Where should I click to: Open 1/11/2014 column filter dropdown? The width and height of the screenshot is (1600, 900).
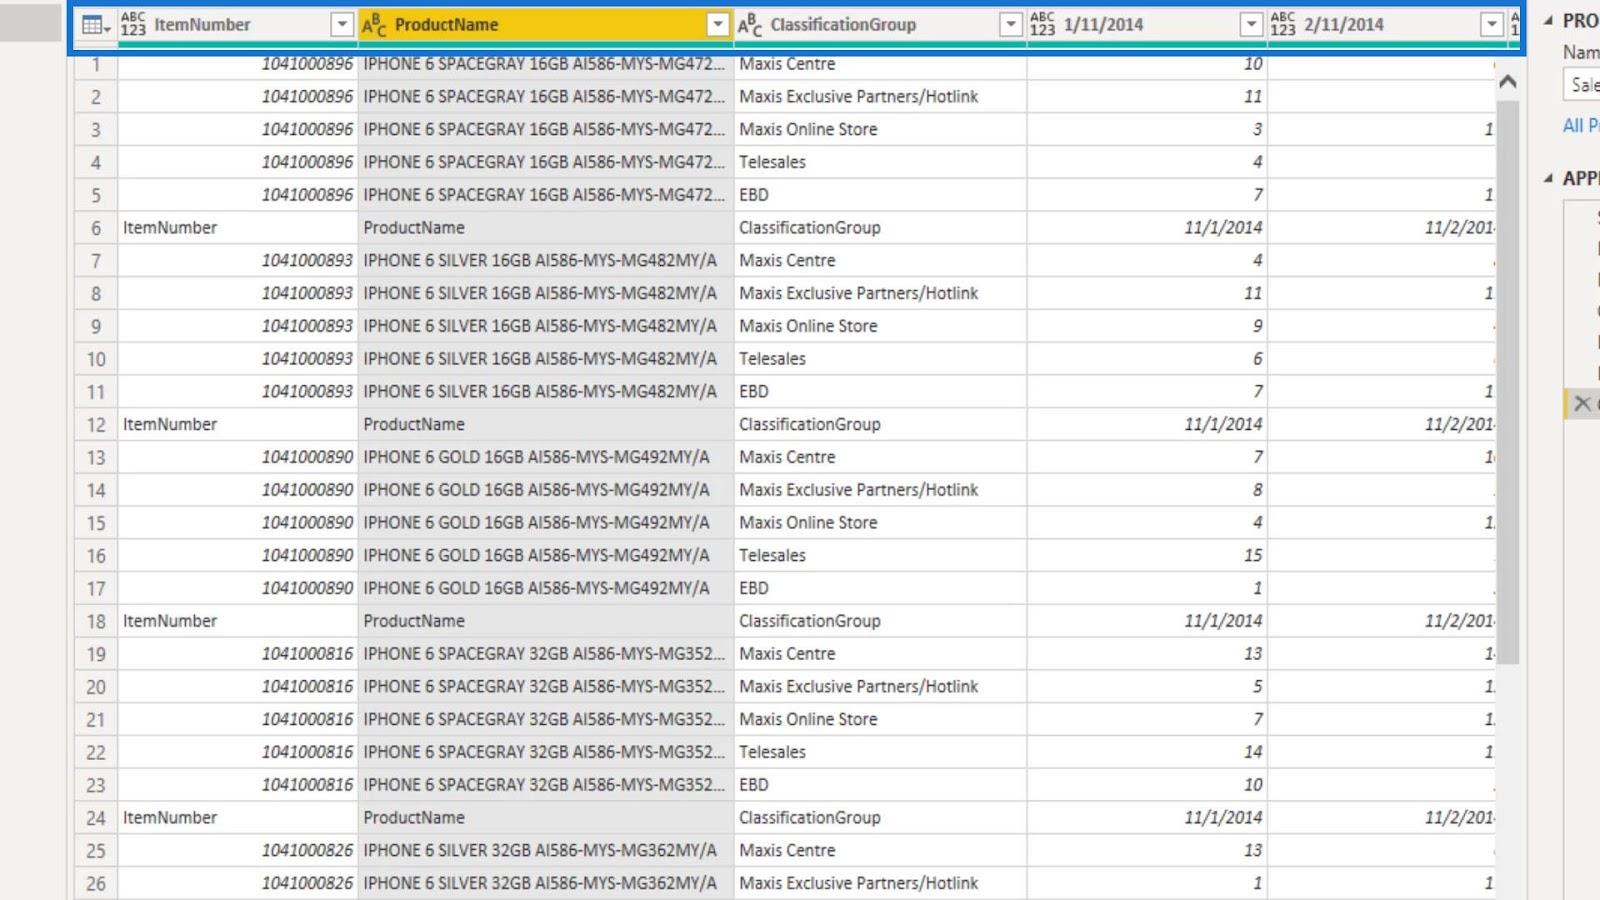1251,25
